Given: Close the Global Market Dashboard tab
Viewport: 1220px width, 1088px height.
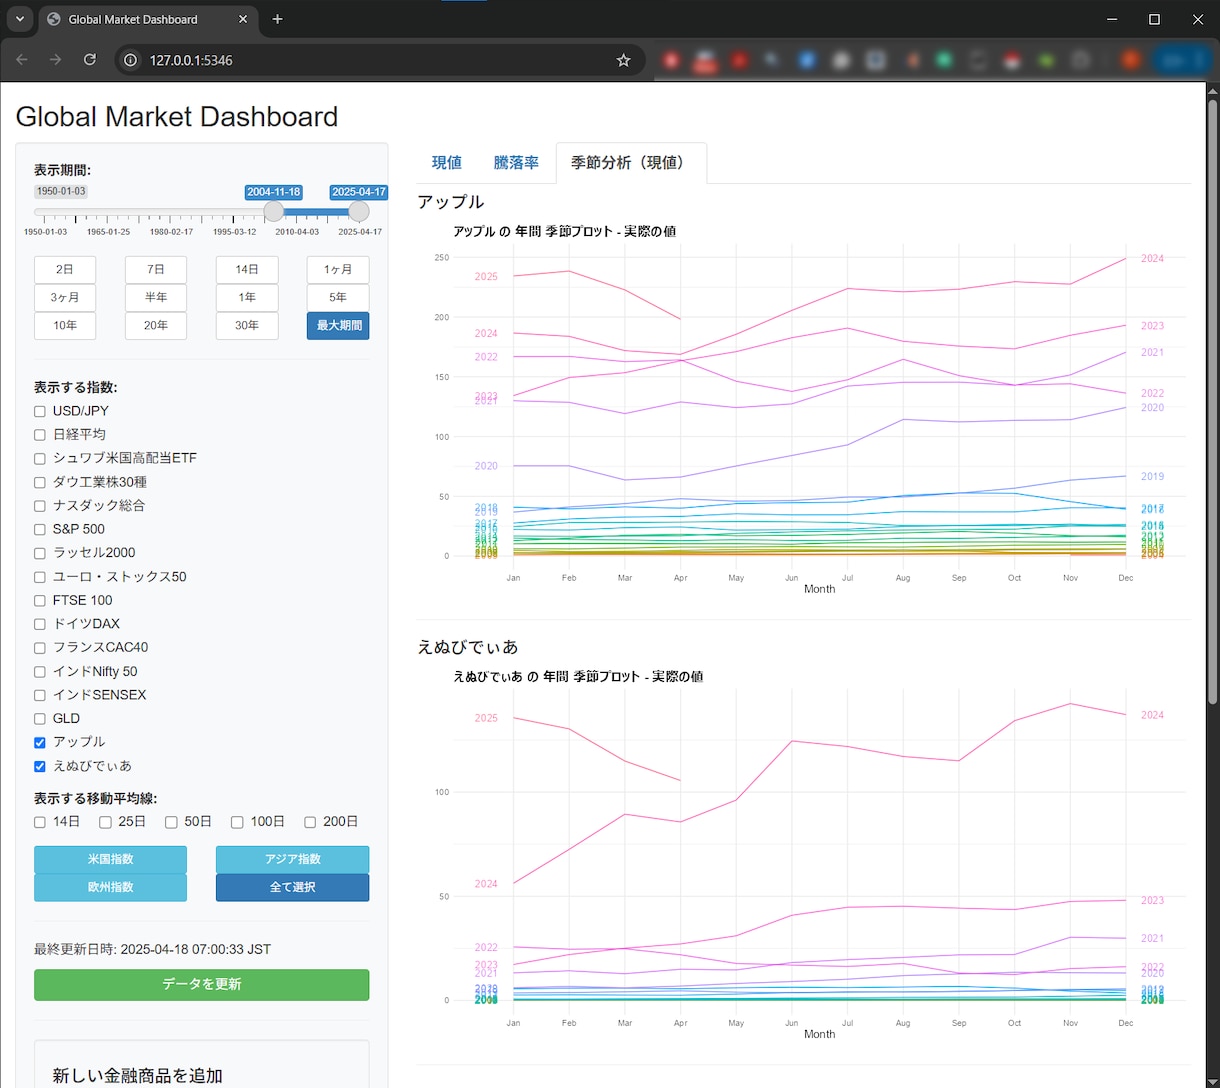Looking at the screenshot, I should [x=243, y=19].
